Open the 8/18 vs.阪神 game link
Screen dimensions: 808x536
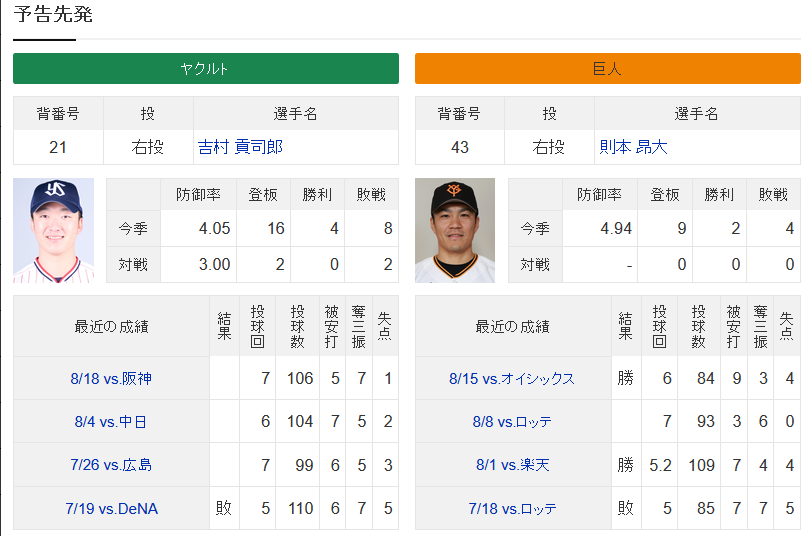tap(111, 378)
